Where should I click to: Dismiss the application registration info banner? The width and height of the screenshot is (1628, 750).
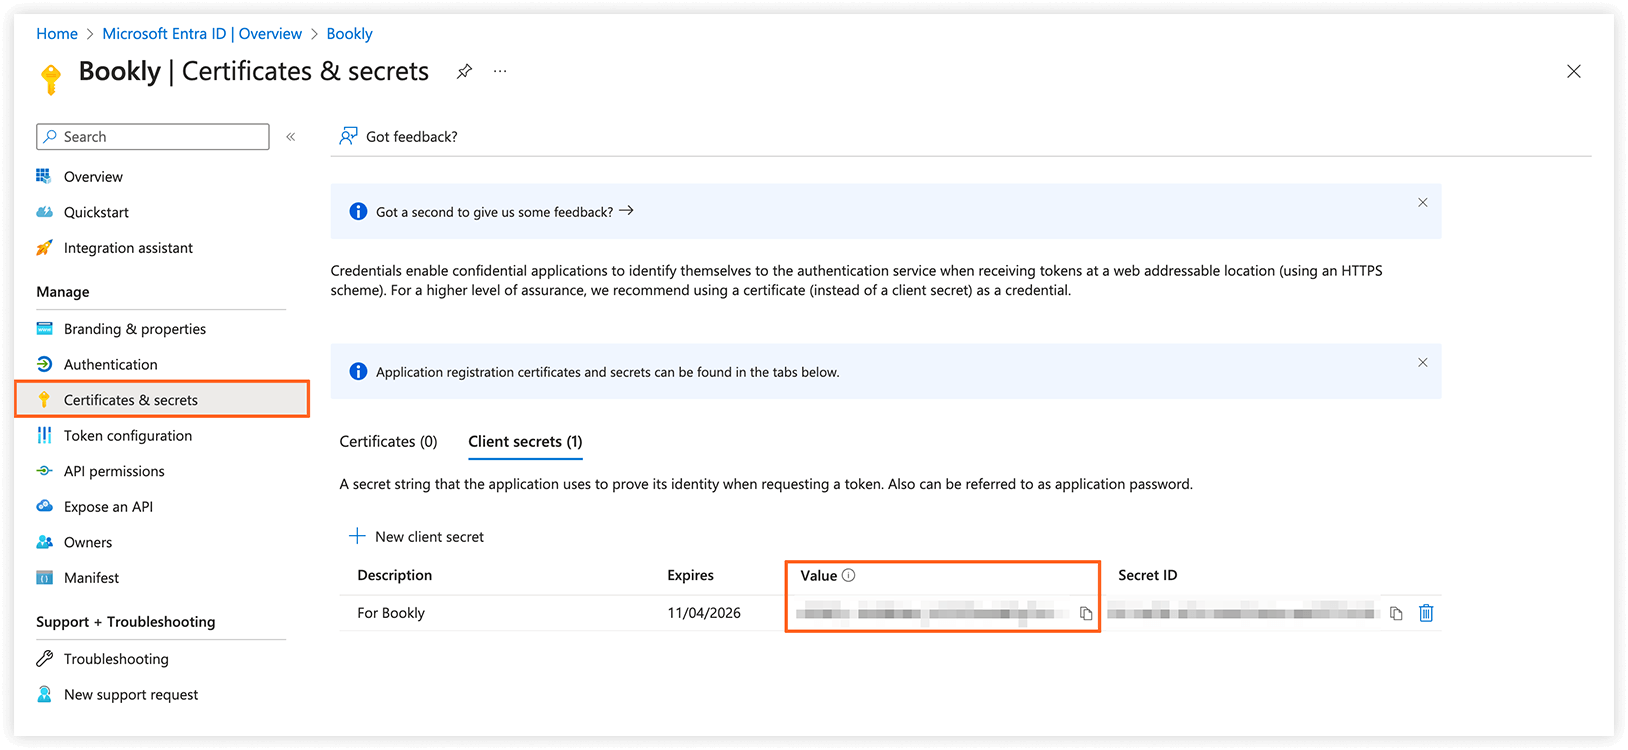(1422, 363)
